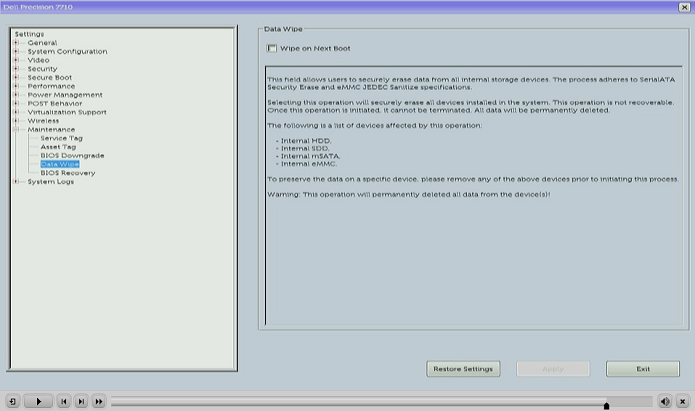This screenshot has width=695, height=411.
Task: Select Security in settings tree
Action: tap(42, 69)
